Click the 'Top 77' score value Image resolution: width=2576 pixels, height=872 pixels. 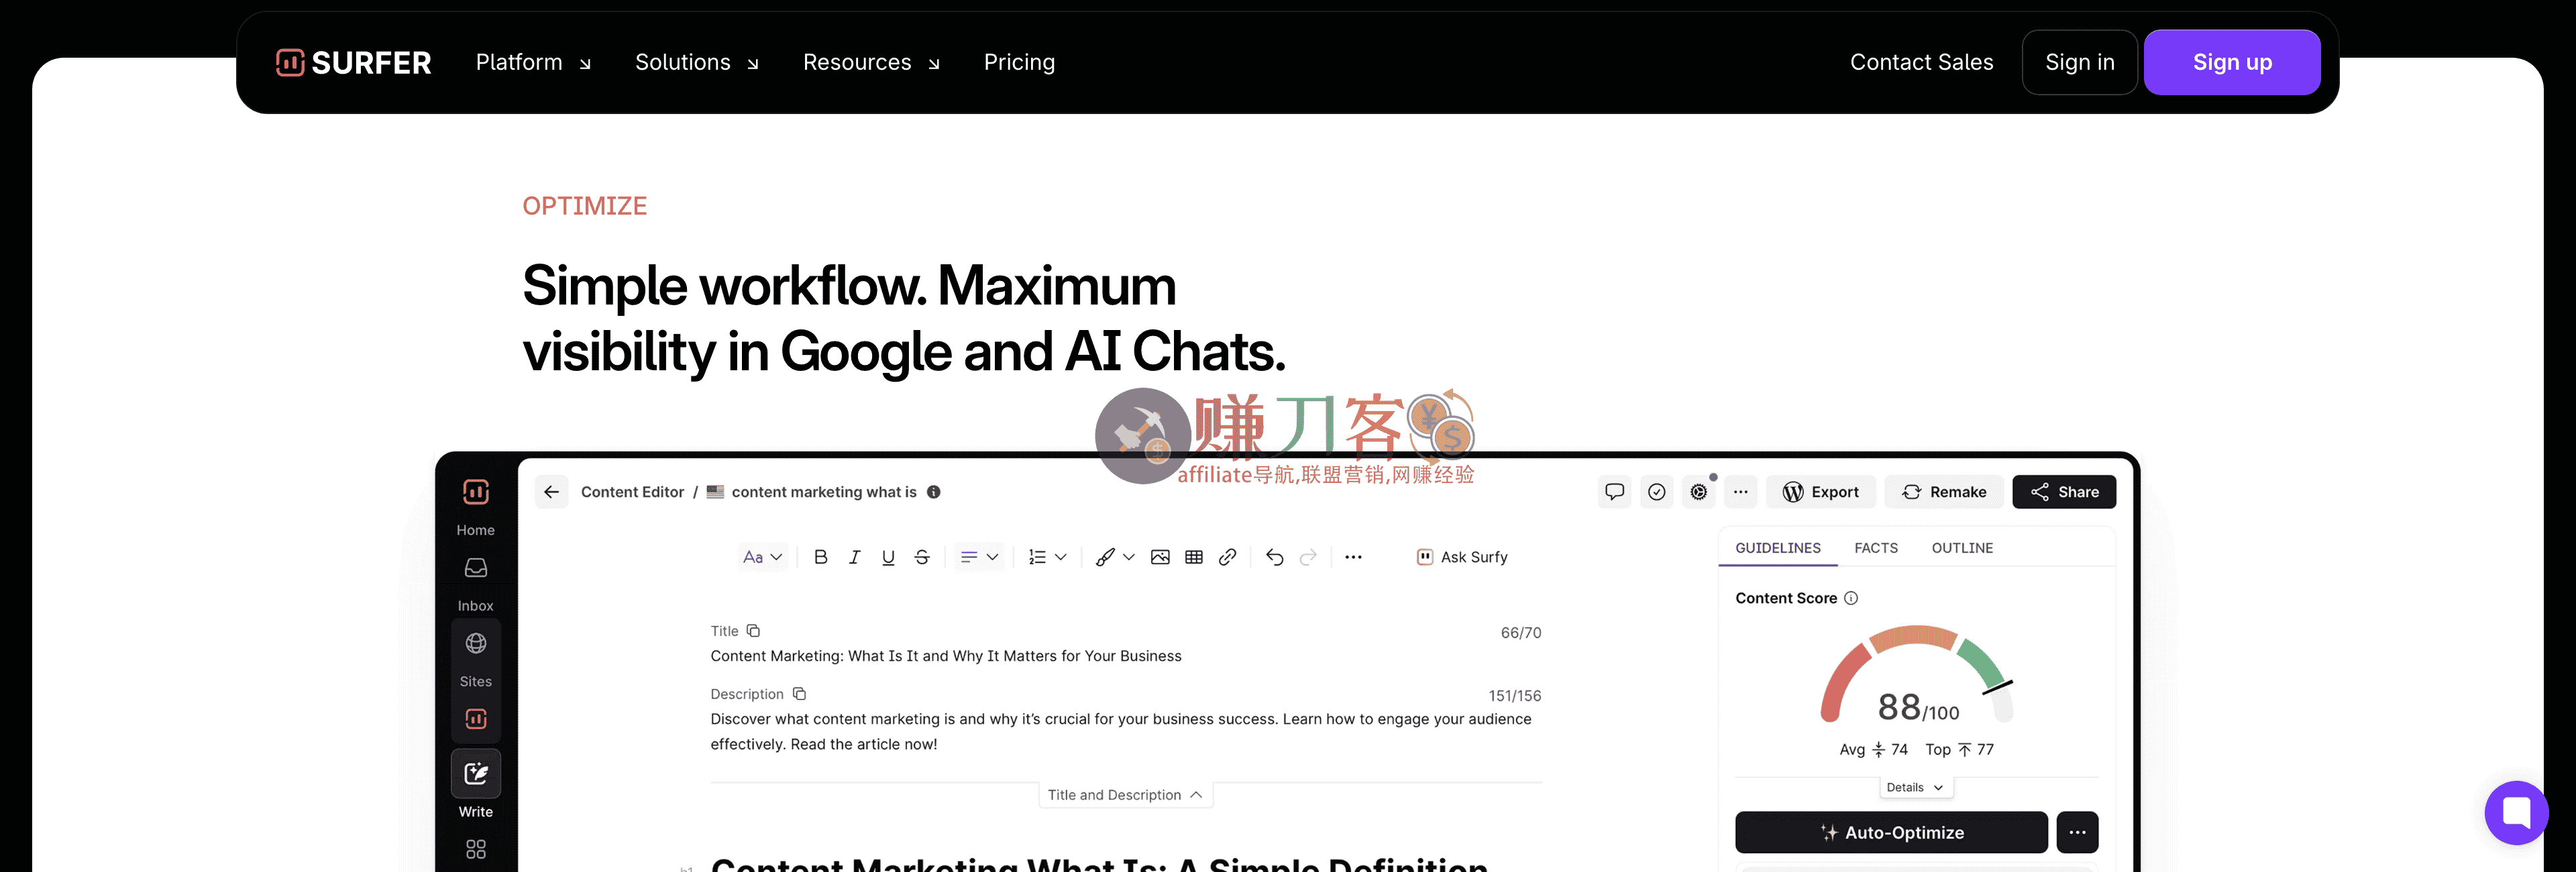click(1960, 749)
